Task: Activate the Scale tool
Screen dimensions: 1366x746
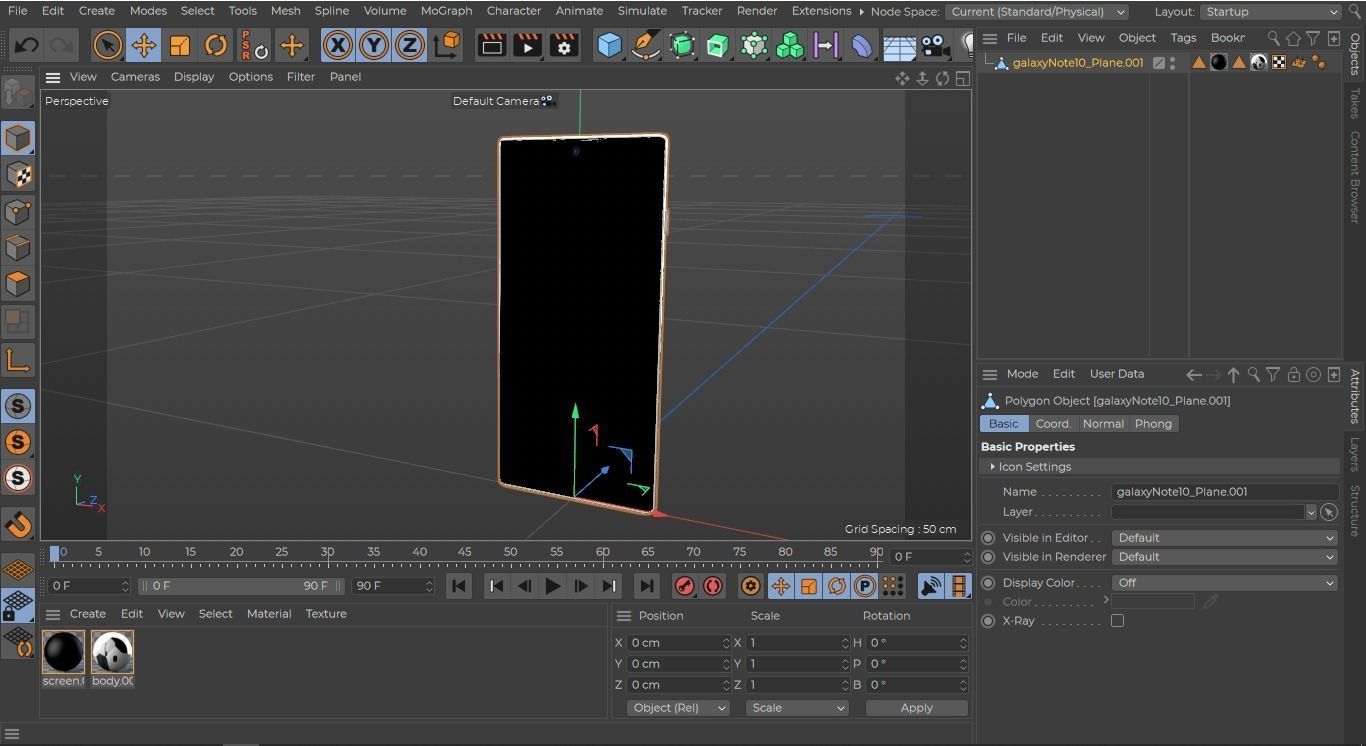Action: [x=180, y=45]
